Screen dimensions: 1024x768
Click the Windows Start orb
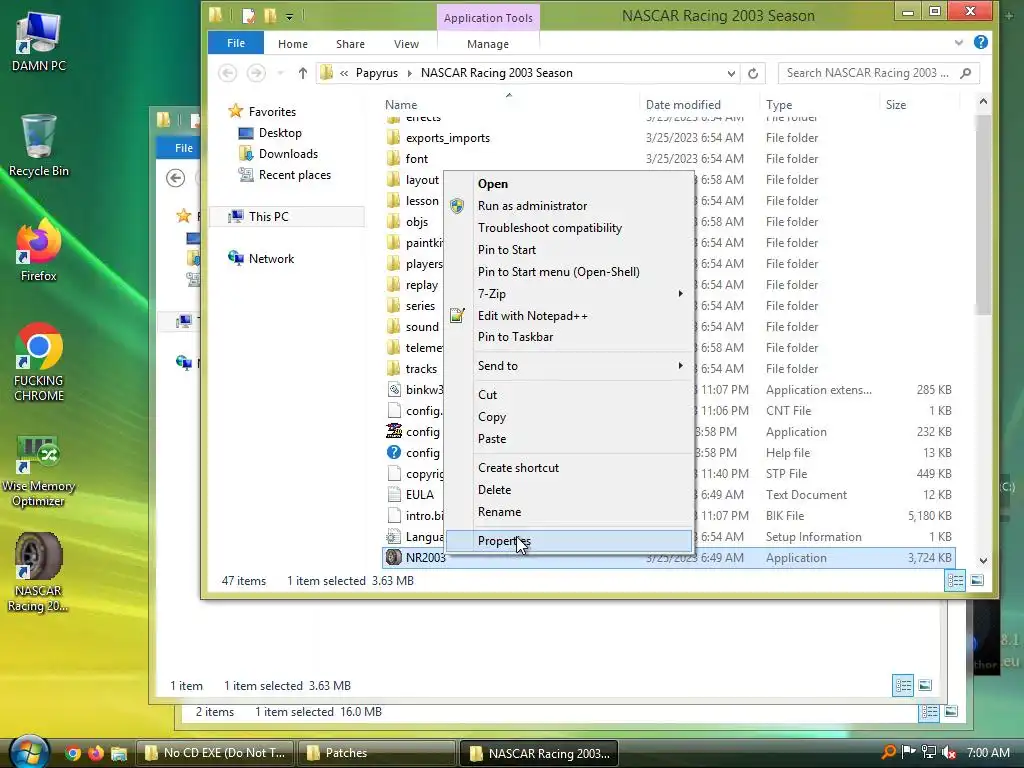point(27,752)
